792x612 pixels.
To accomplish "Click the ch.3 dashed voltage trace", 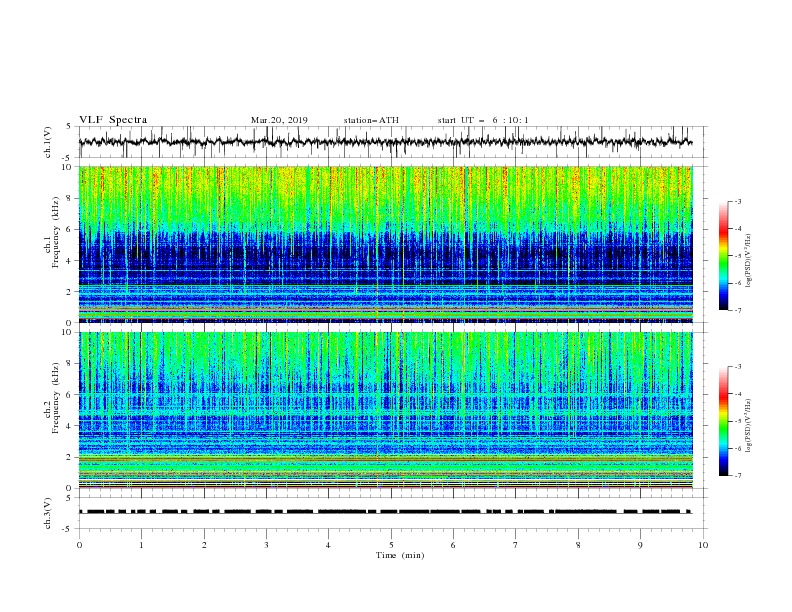I will [385, 512].
